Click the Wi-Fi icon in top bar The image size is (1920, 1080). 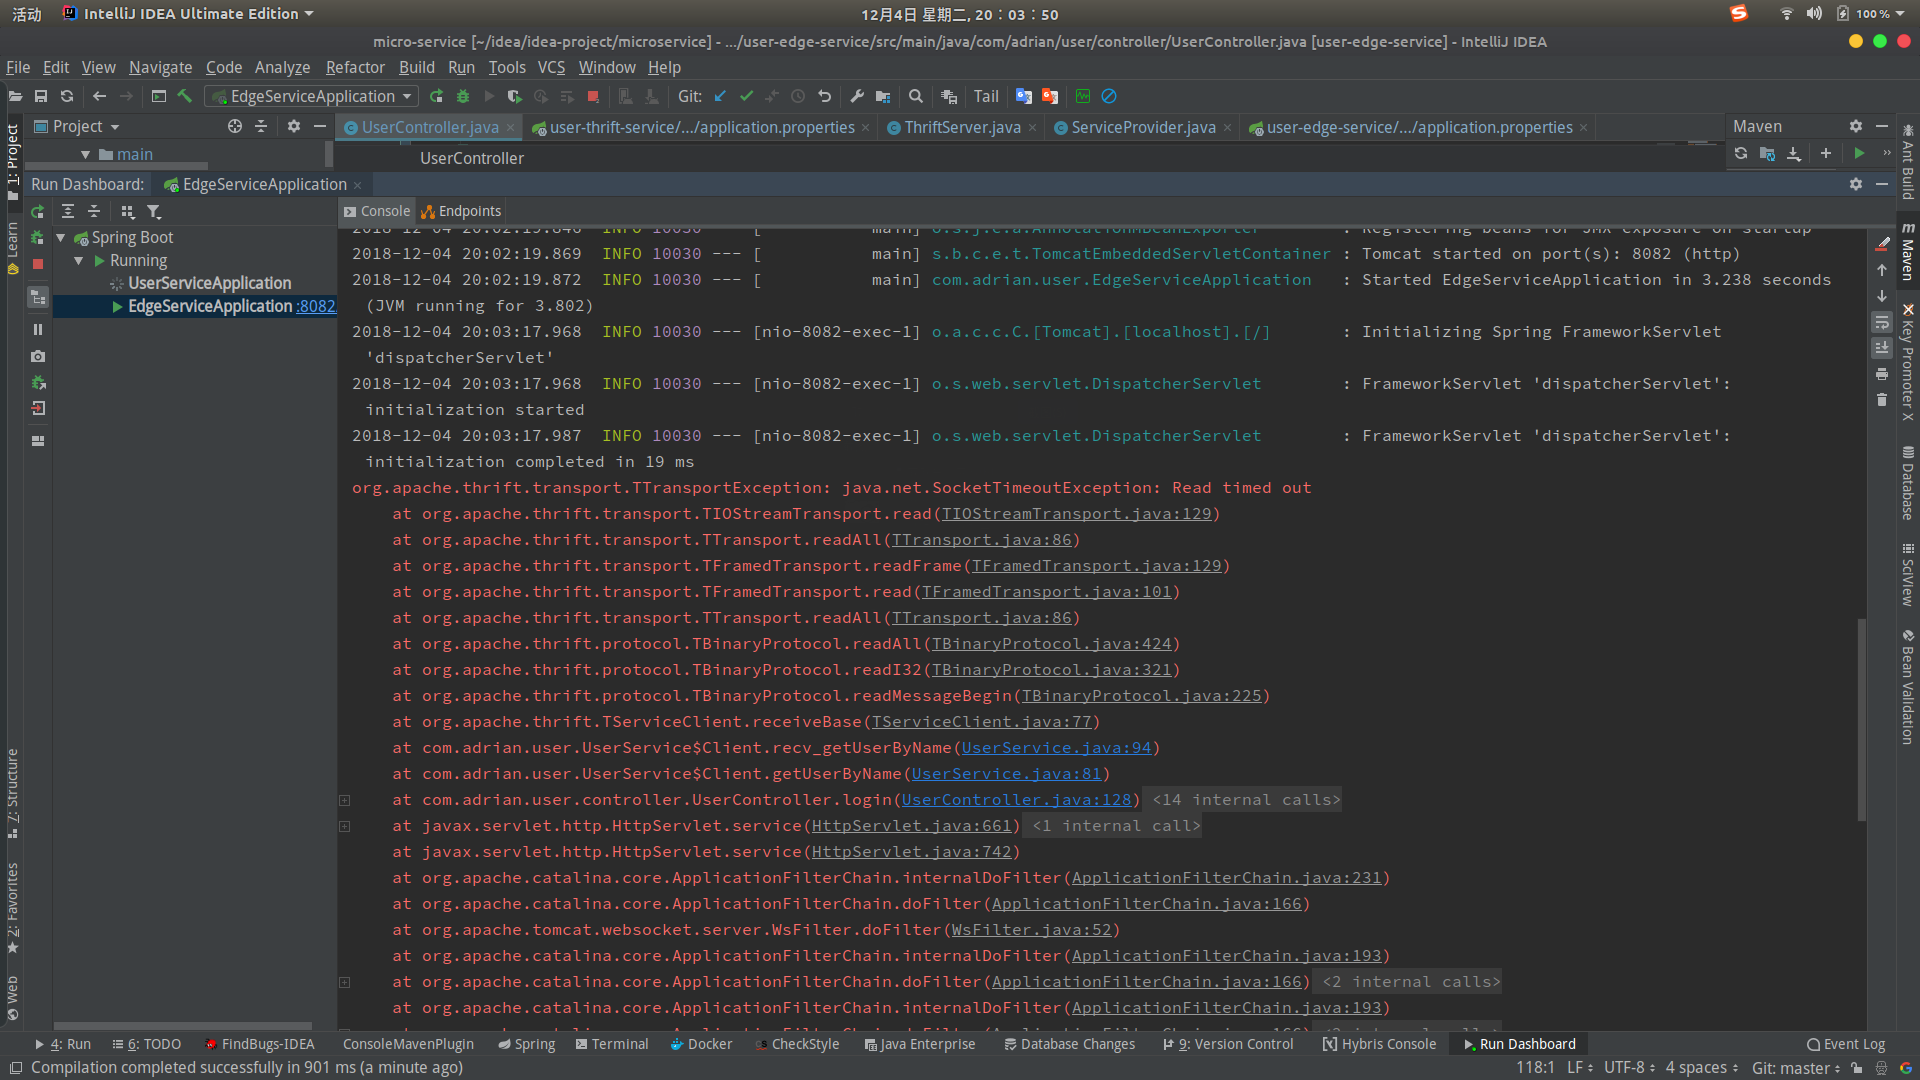point(1786,14)
